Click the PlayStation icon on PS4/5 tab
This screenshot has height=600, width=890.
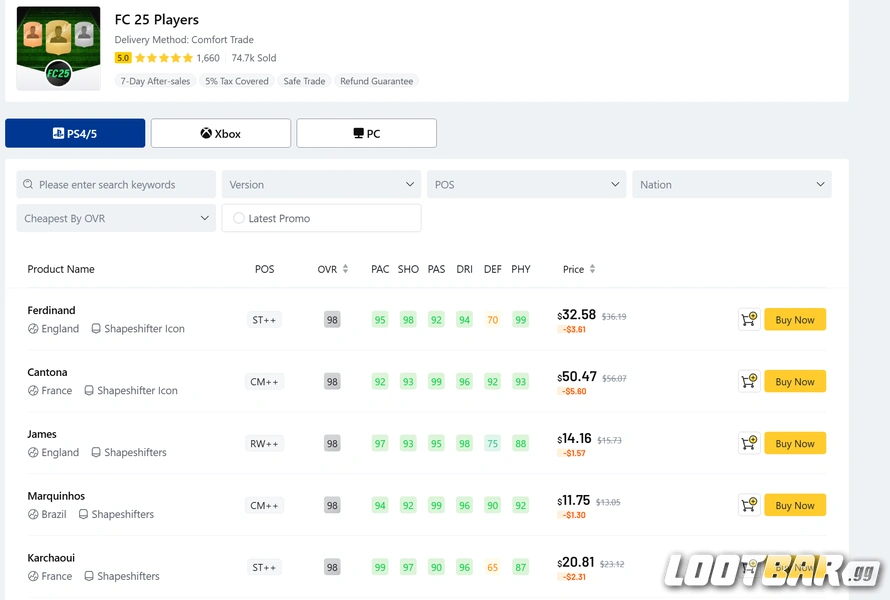pyautogui.click(x=58, y=133)
